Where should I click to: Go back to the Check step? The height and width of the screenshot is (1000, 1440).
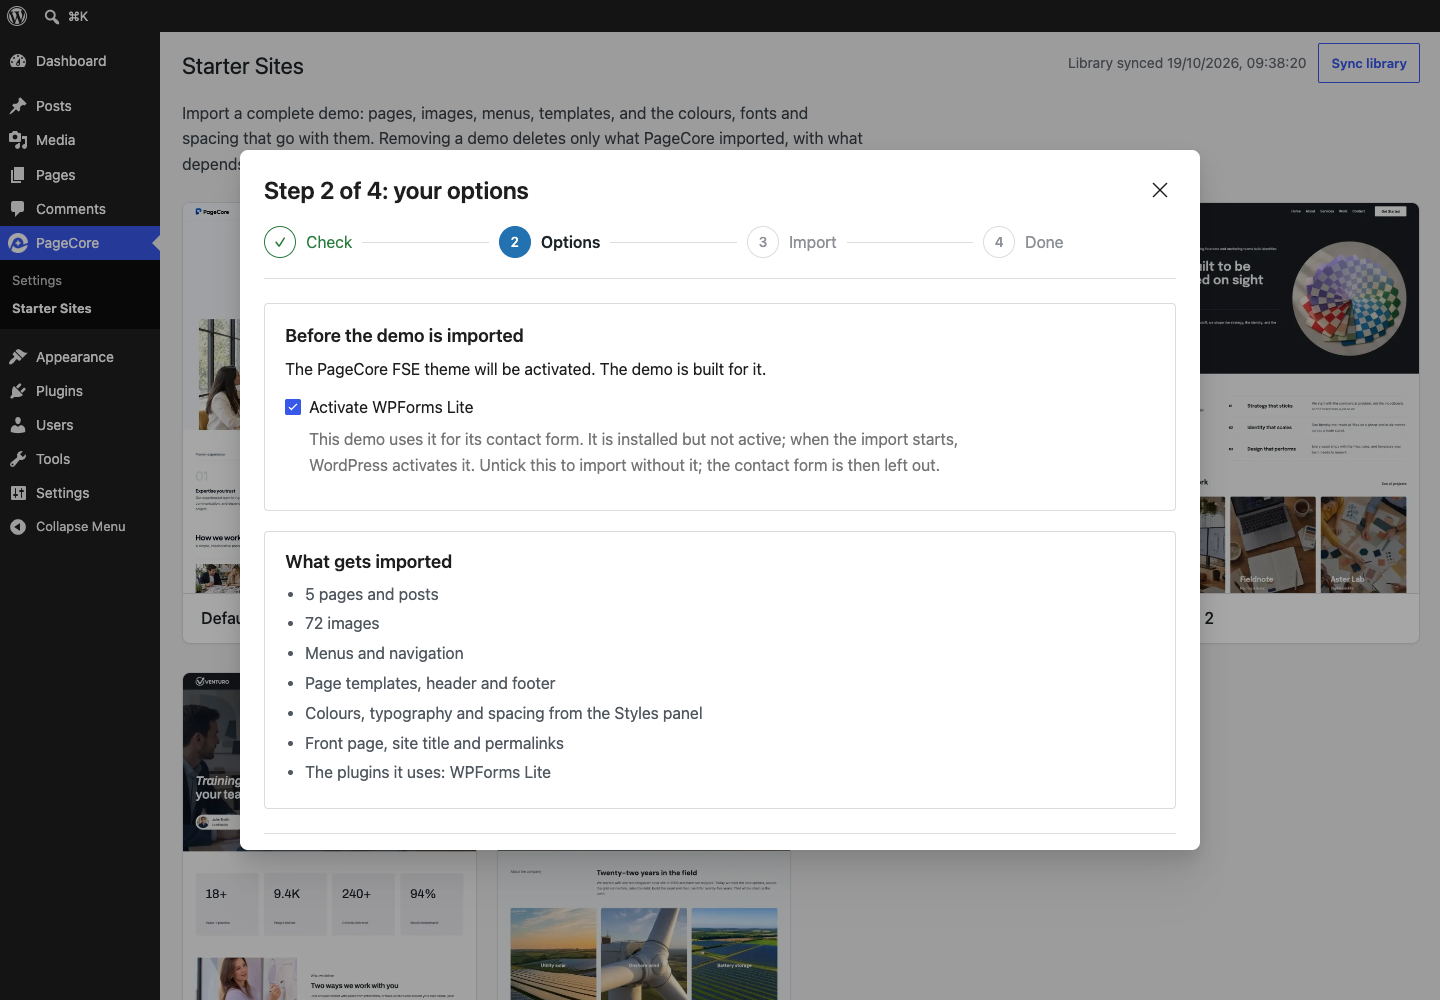pyautogui.click(x=308, y=242)
